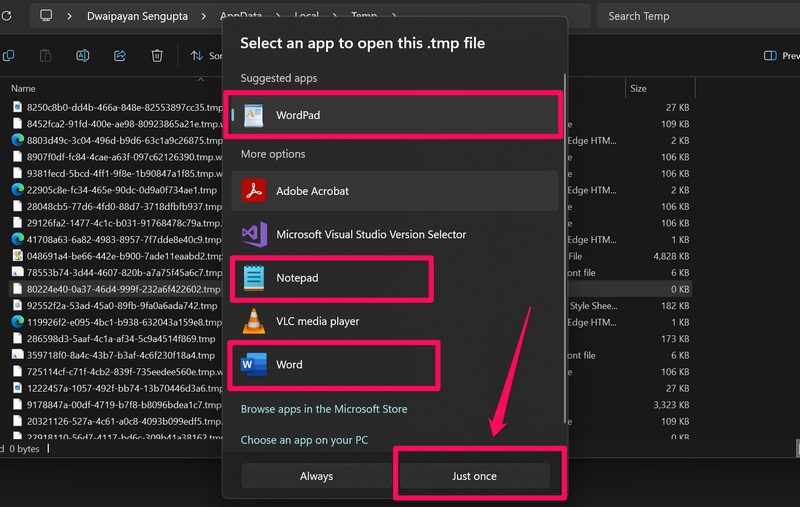
Task: Expand chevron after Dwaipayan Sengupta breadcrumb
Action: click(x=201, y=16)
